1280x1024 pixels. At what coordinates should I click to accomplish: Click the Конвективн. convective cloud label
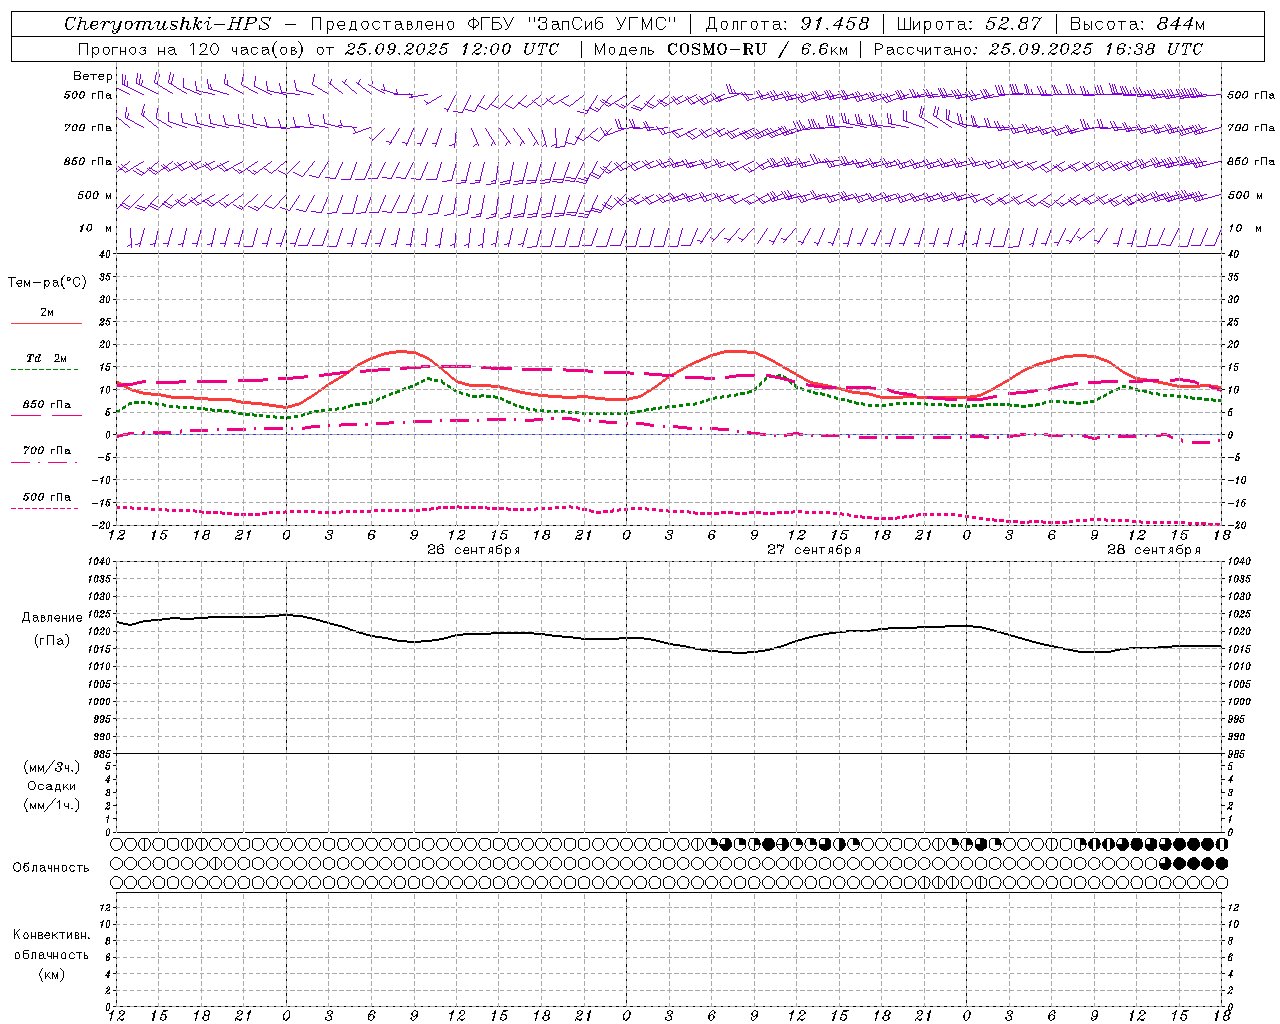[51, 935]
